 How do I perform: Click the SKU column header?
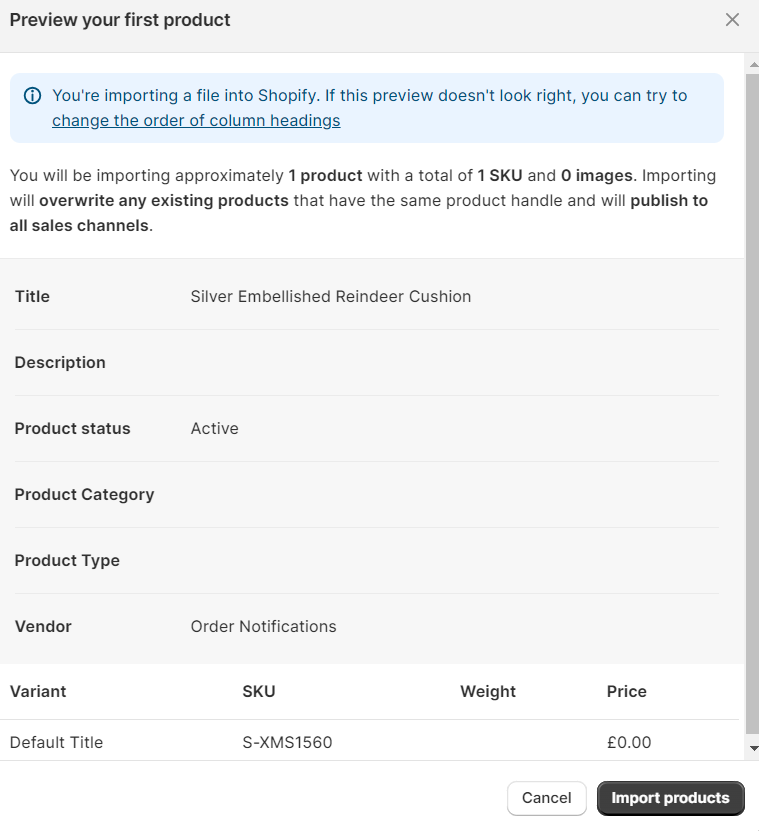(259, 691)
